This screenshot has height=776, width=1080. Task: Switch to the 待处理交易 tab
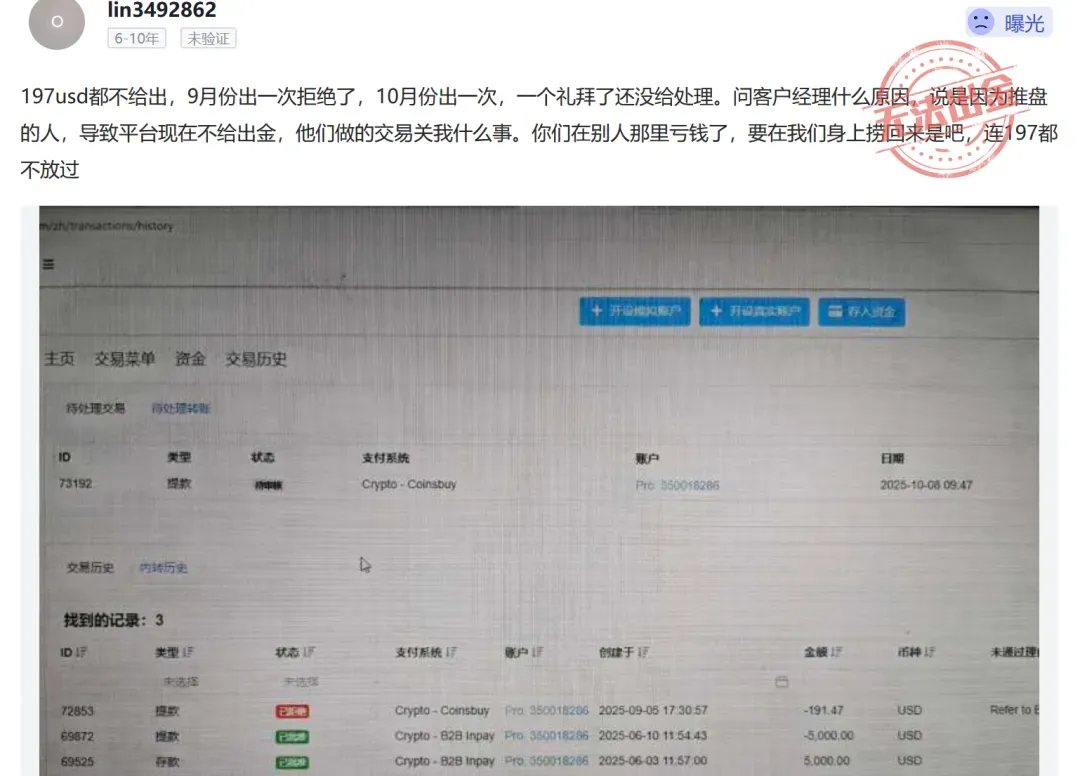click(x=96, y=408)
